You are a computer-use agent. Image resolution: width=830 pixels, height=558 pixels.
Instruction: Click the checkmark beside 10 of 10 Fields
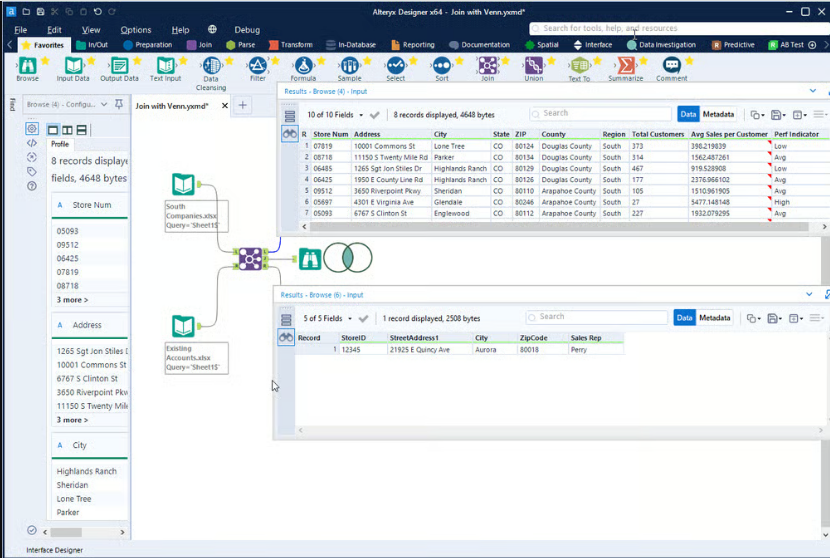[375, 115]
